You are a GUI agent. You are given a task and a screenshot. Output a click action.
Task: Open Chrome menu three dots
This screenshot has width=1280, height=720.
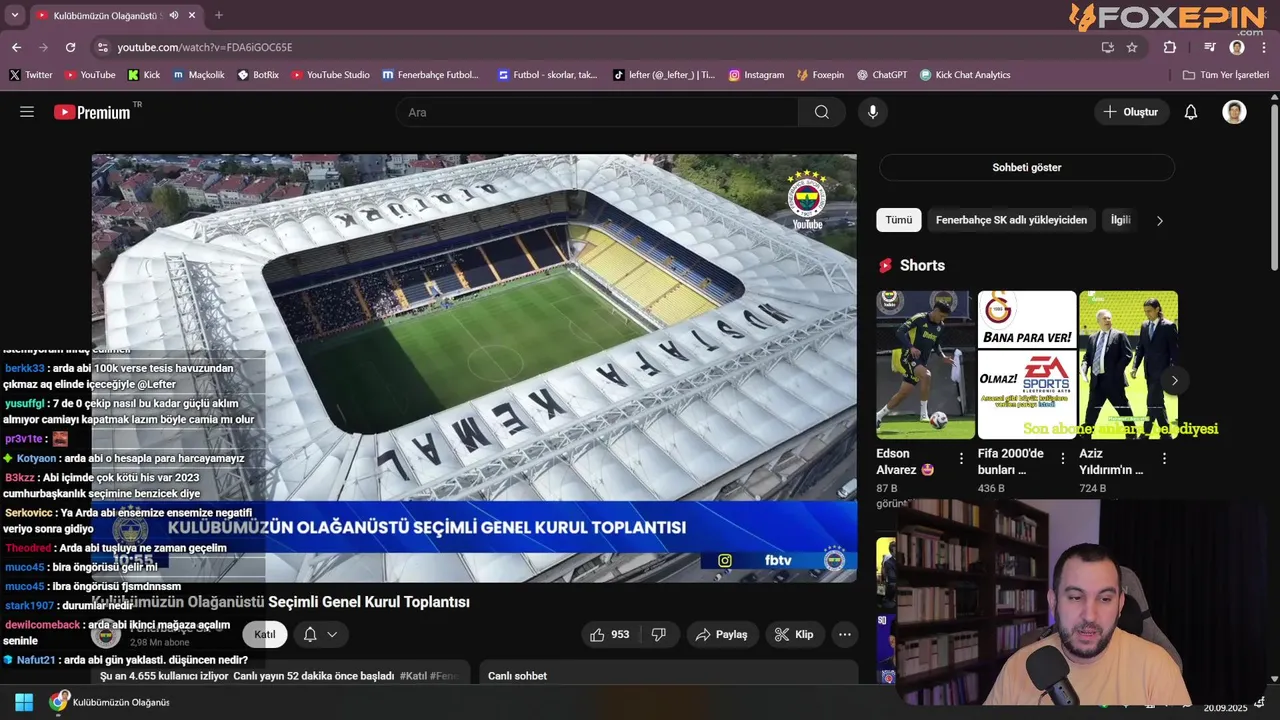pyautogui.click(x=1264, y=47)
